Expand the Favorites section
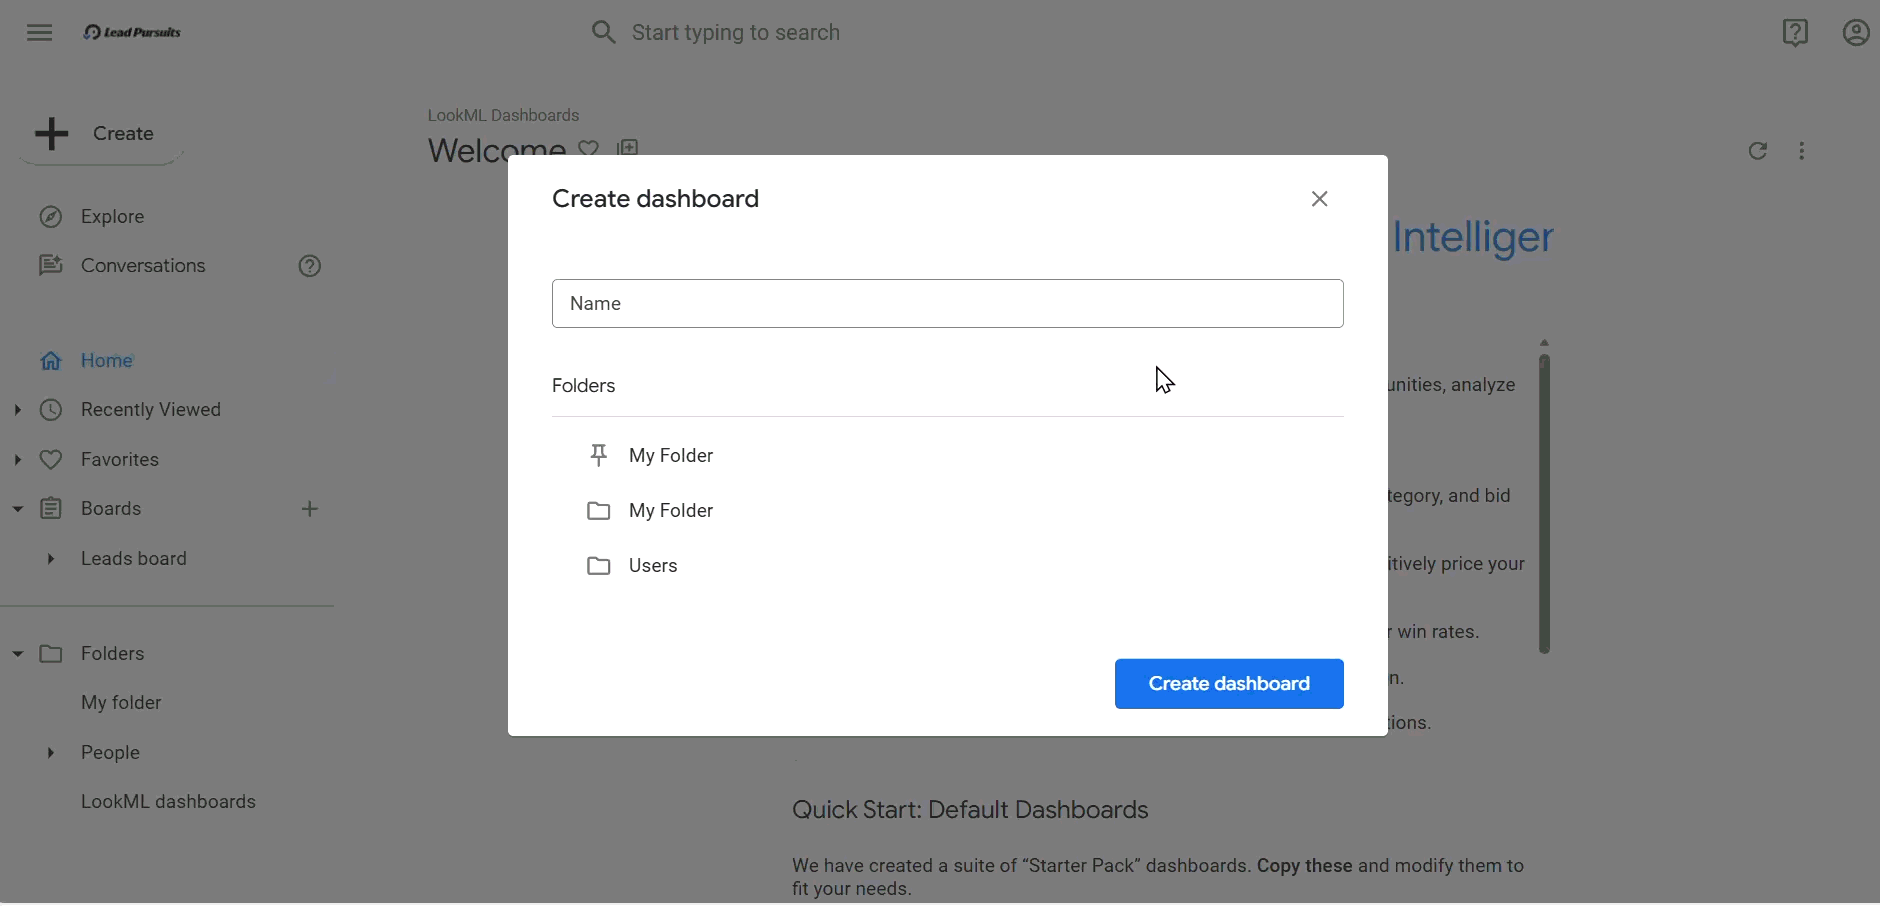The image size is (1880, 906). click(18, 460)
